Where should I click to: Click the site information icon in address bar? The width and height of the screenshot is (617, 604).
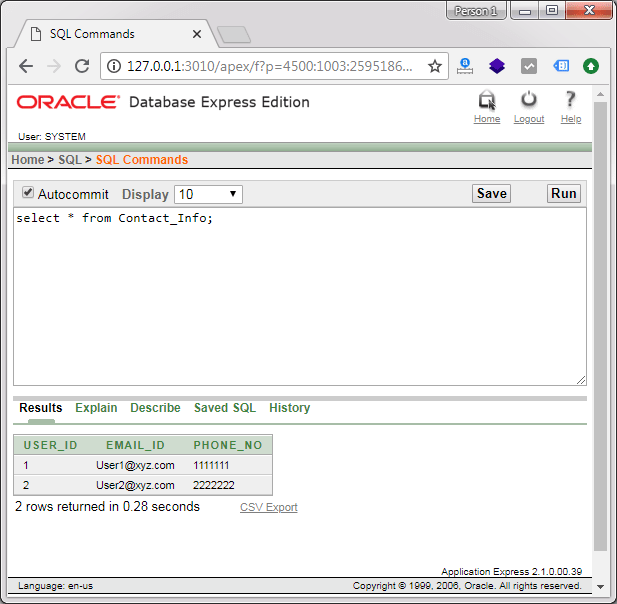114,66
